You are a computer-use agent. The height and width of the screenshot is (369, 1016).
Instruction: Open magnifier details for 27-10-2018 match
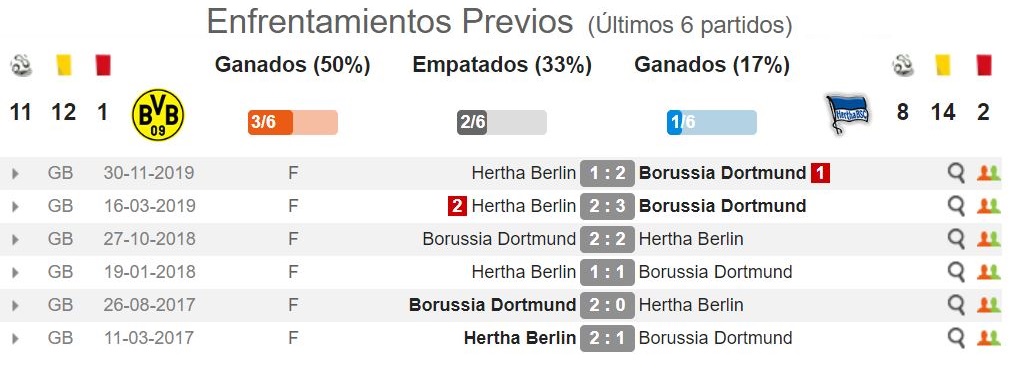click(956, 239)
